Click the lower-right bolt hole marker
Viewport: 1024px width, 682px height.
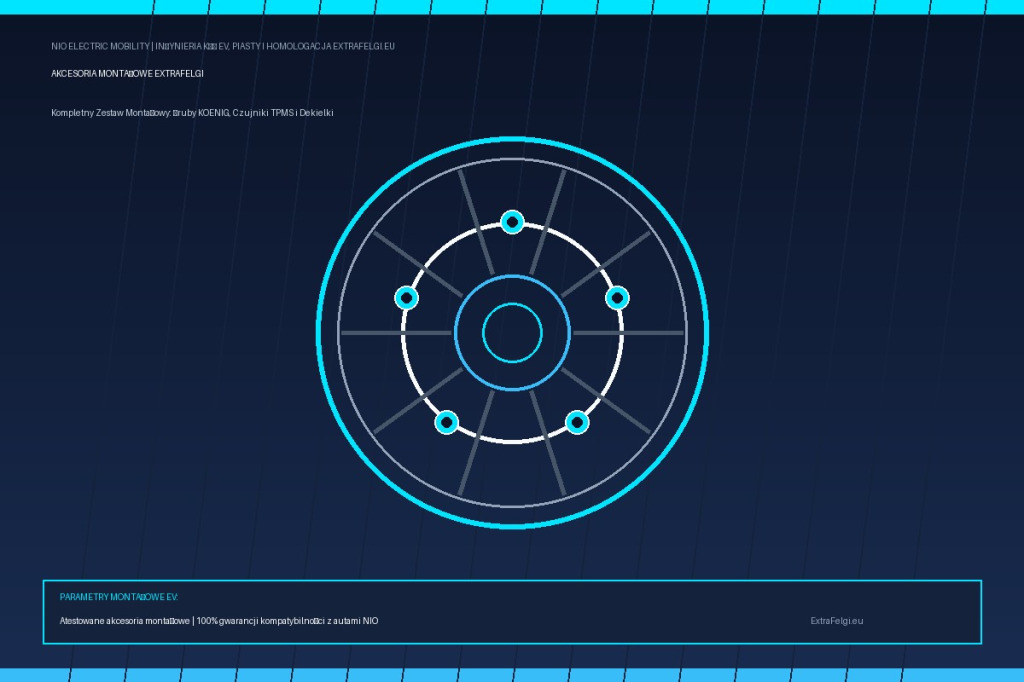(x=577, y=422)
